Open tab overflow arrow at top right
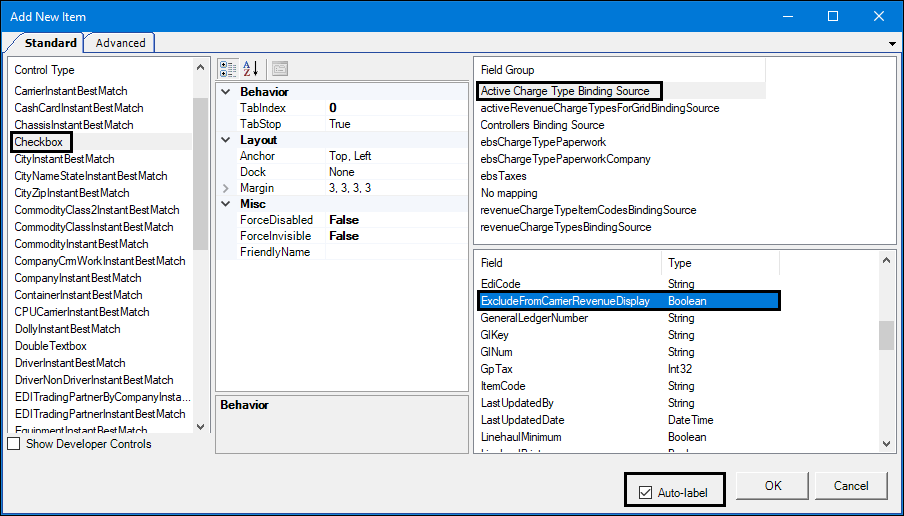 tap(893, 43)
